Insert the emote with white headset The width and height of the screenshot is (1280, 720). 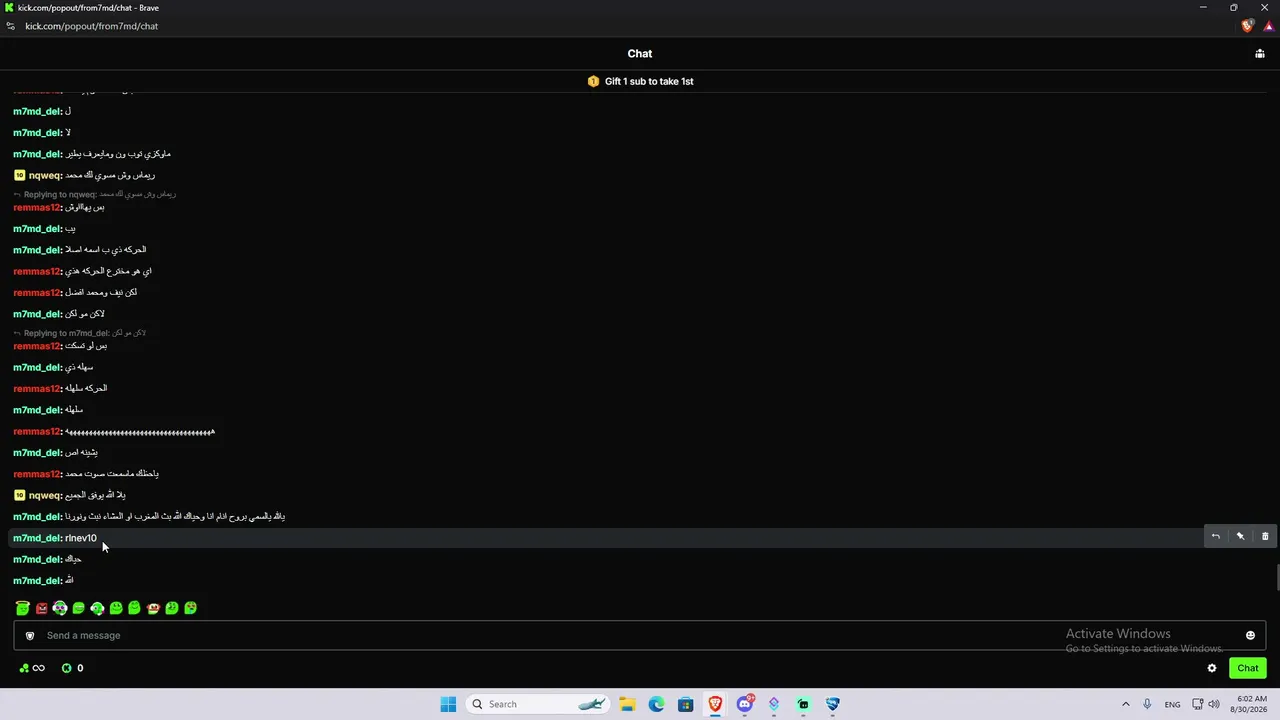(x=97, y=608)
